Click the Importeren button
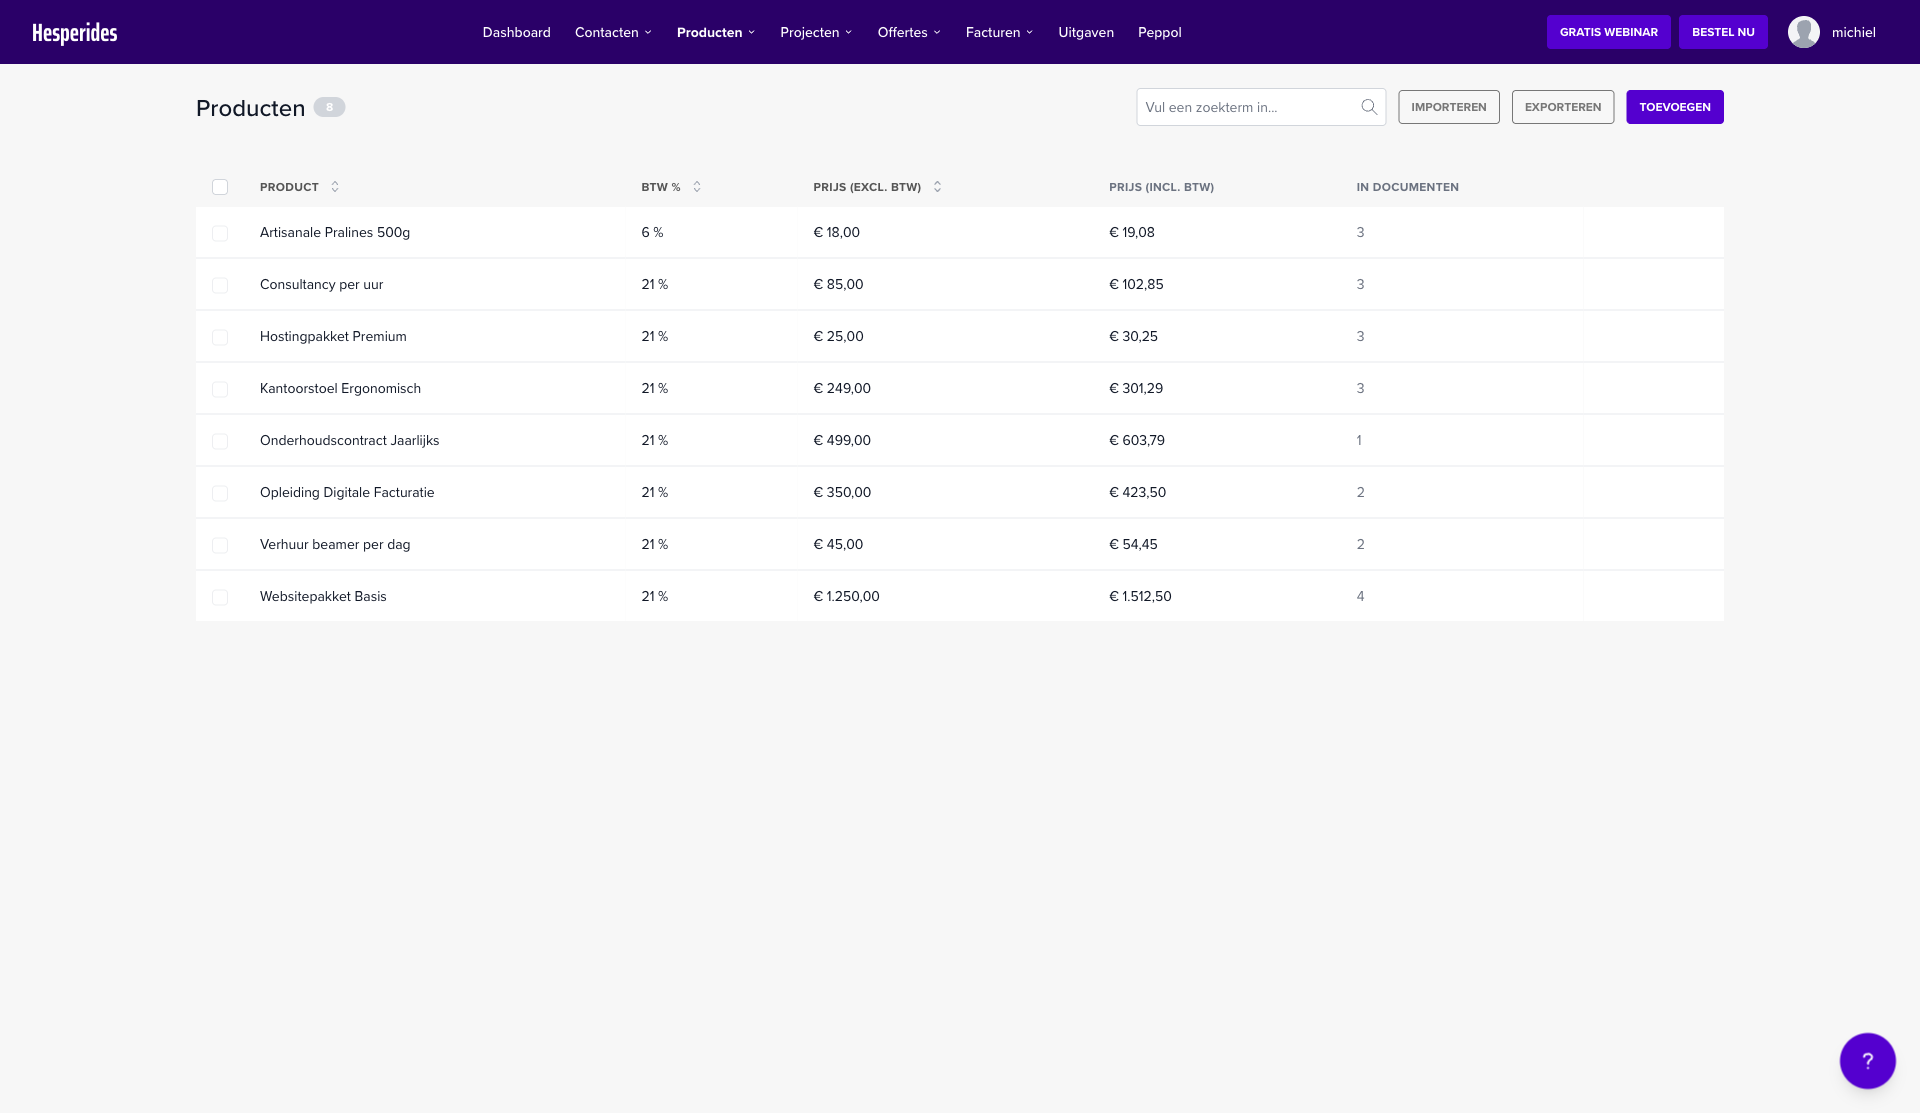The image size is (1920, 1113). click(x=1448, y=107)
